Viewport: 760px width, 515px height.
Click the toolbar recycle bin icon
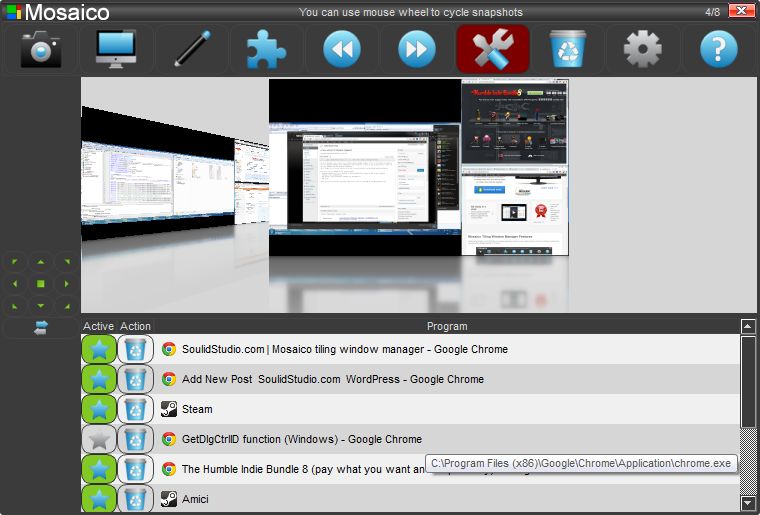[x=568, y=49]
